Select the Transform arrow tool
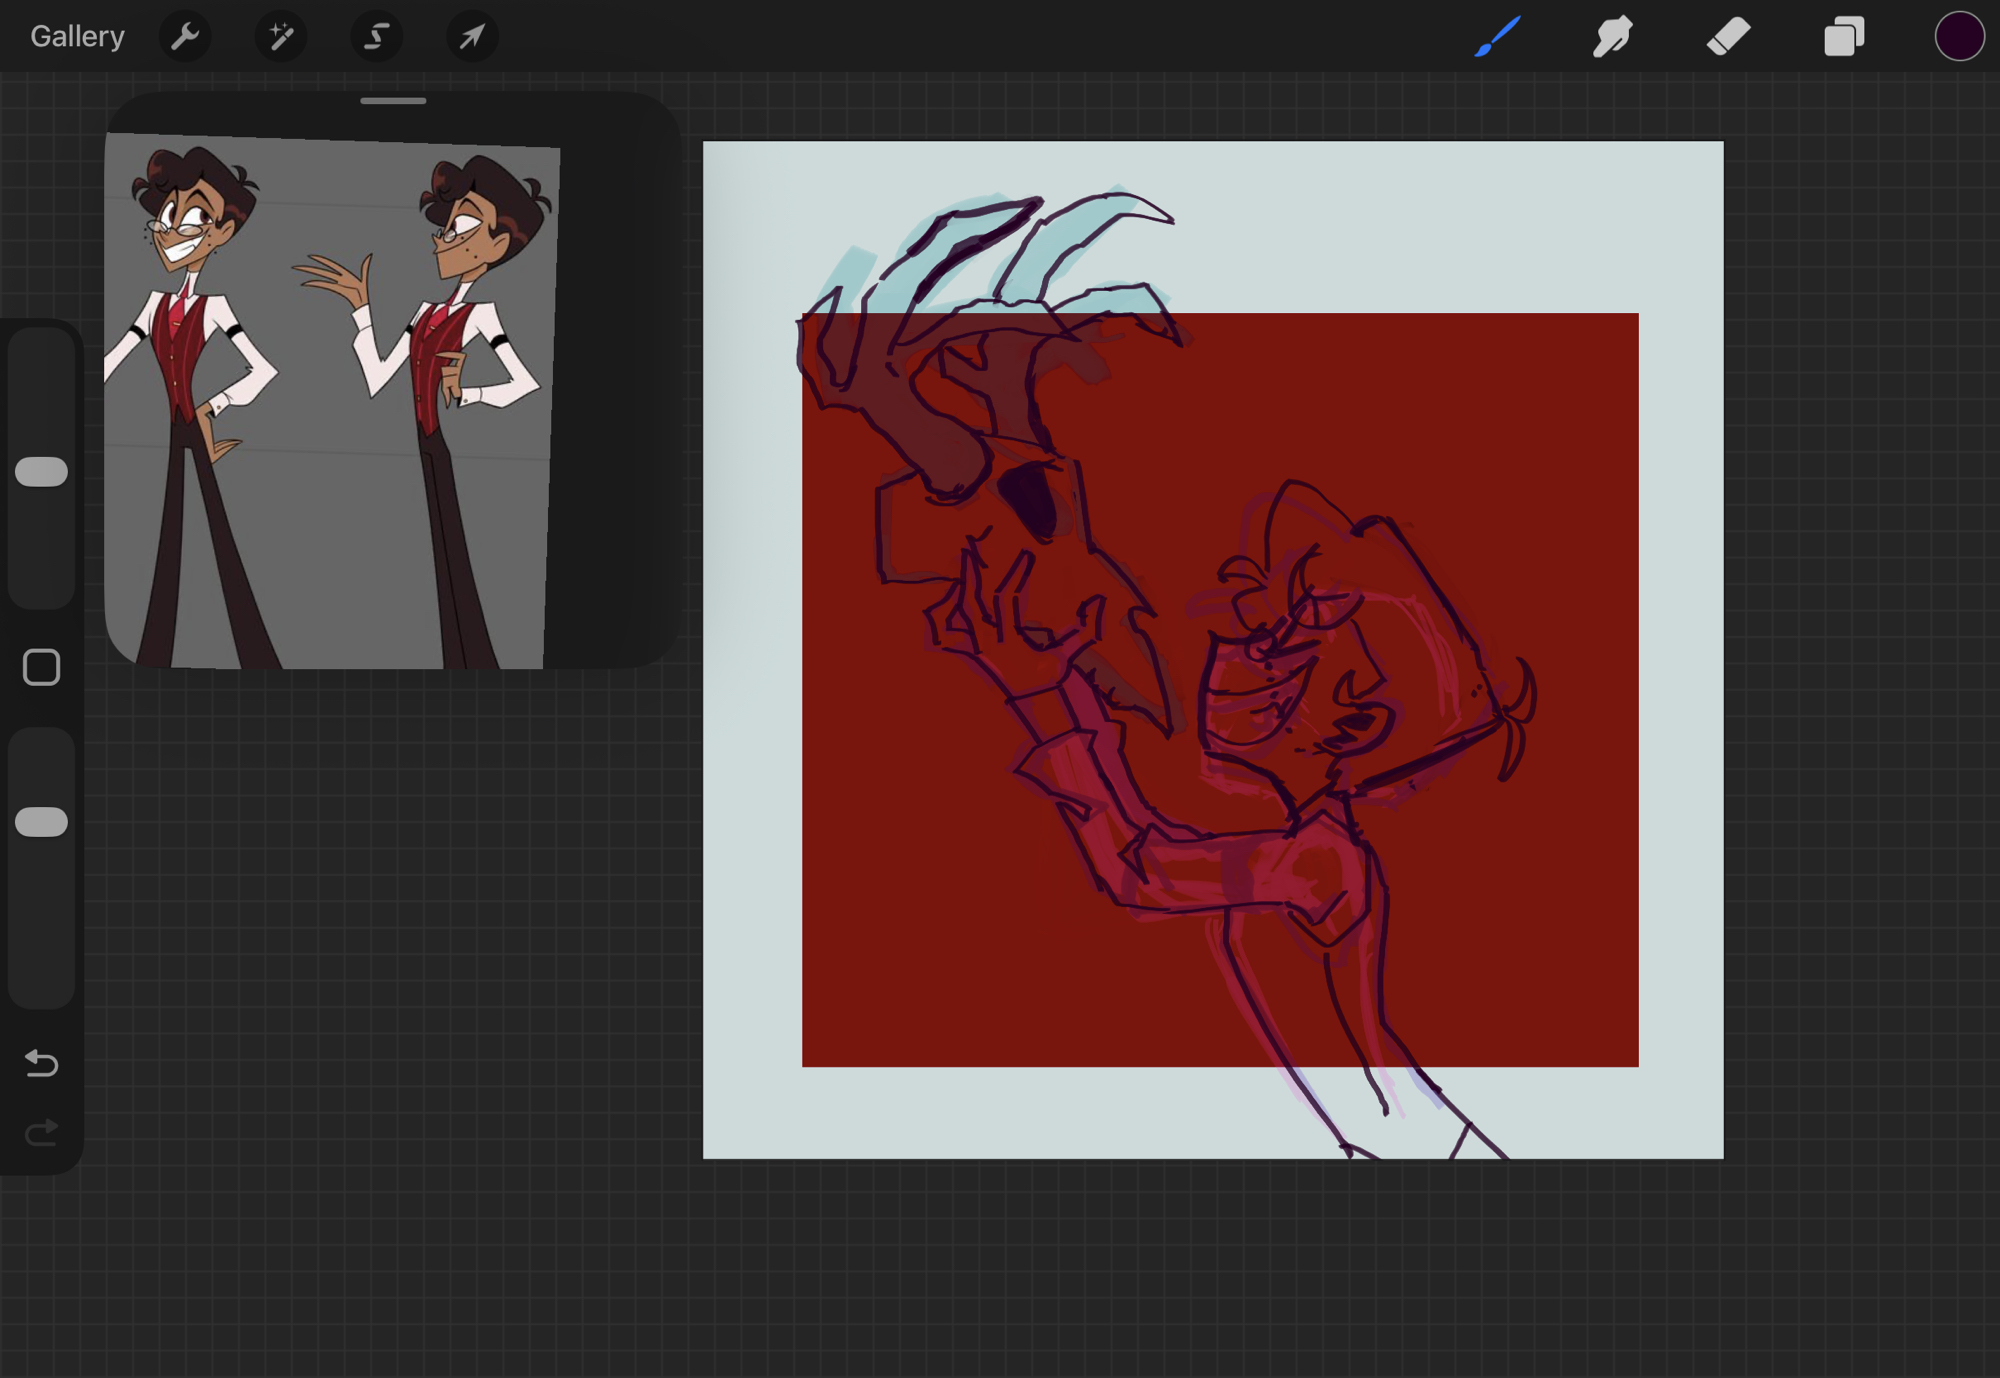The height and width of the screenshot is (1378, 2000). (471, 37)
